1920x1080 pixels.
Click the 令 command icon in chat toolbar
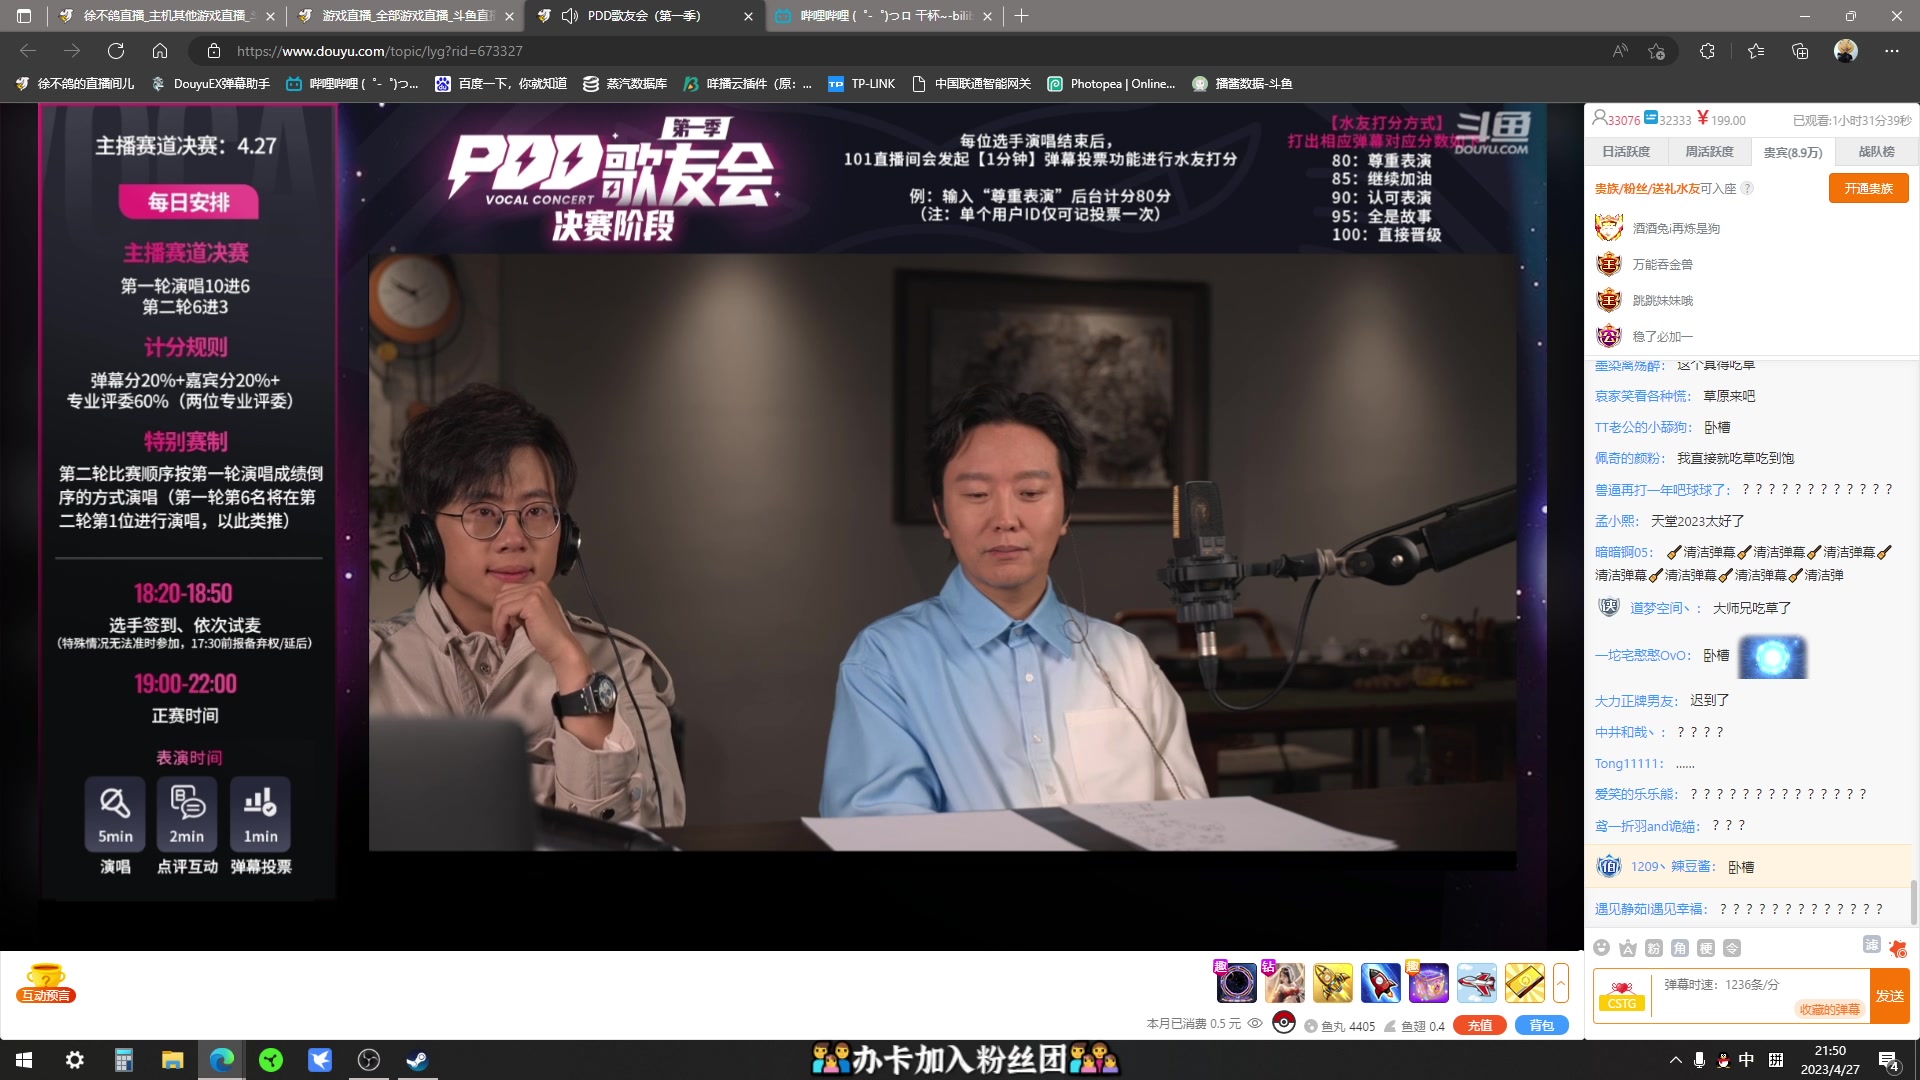click(1732, 948)
